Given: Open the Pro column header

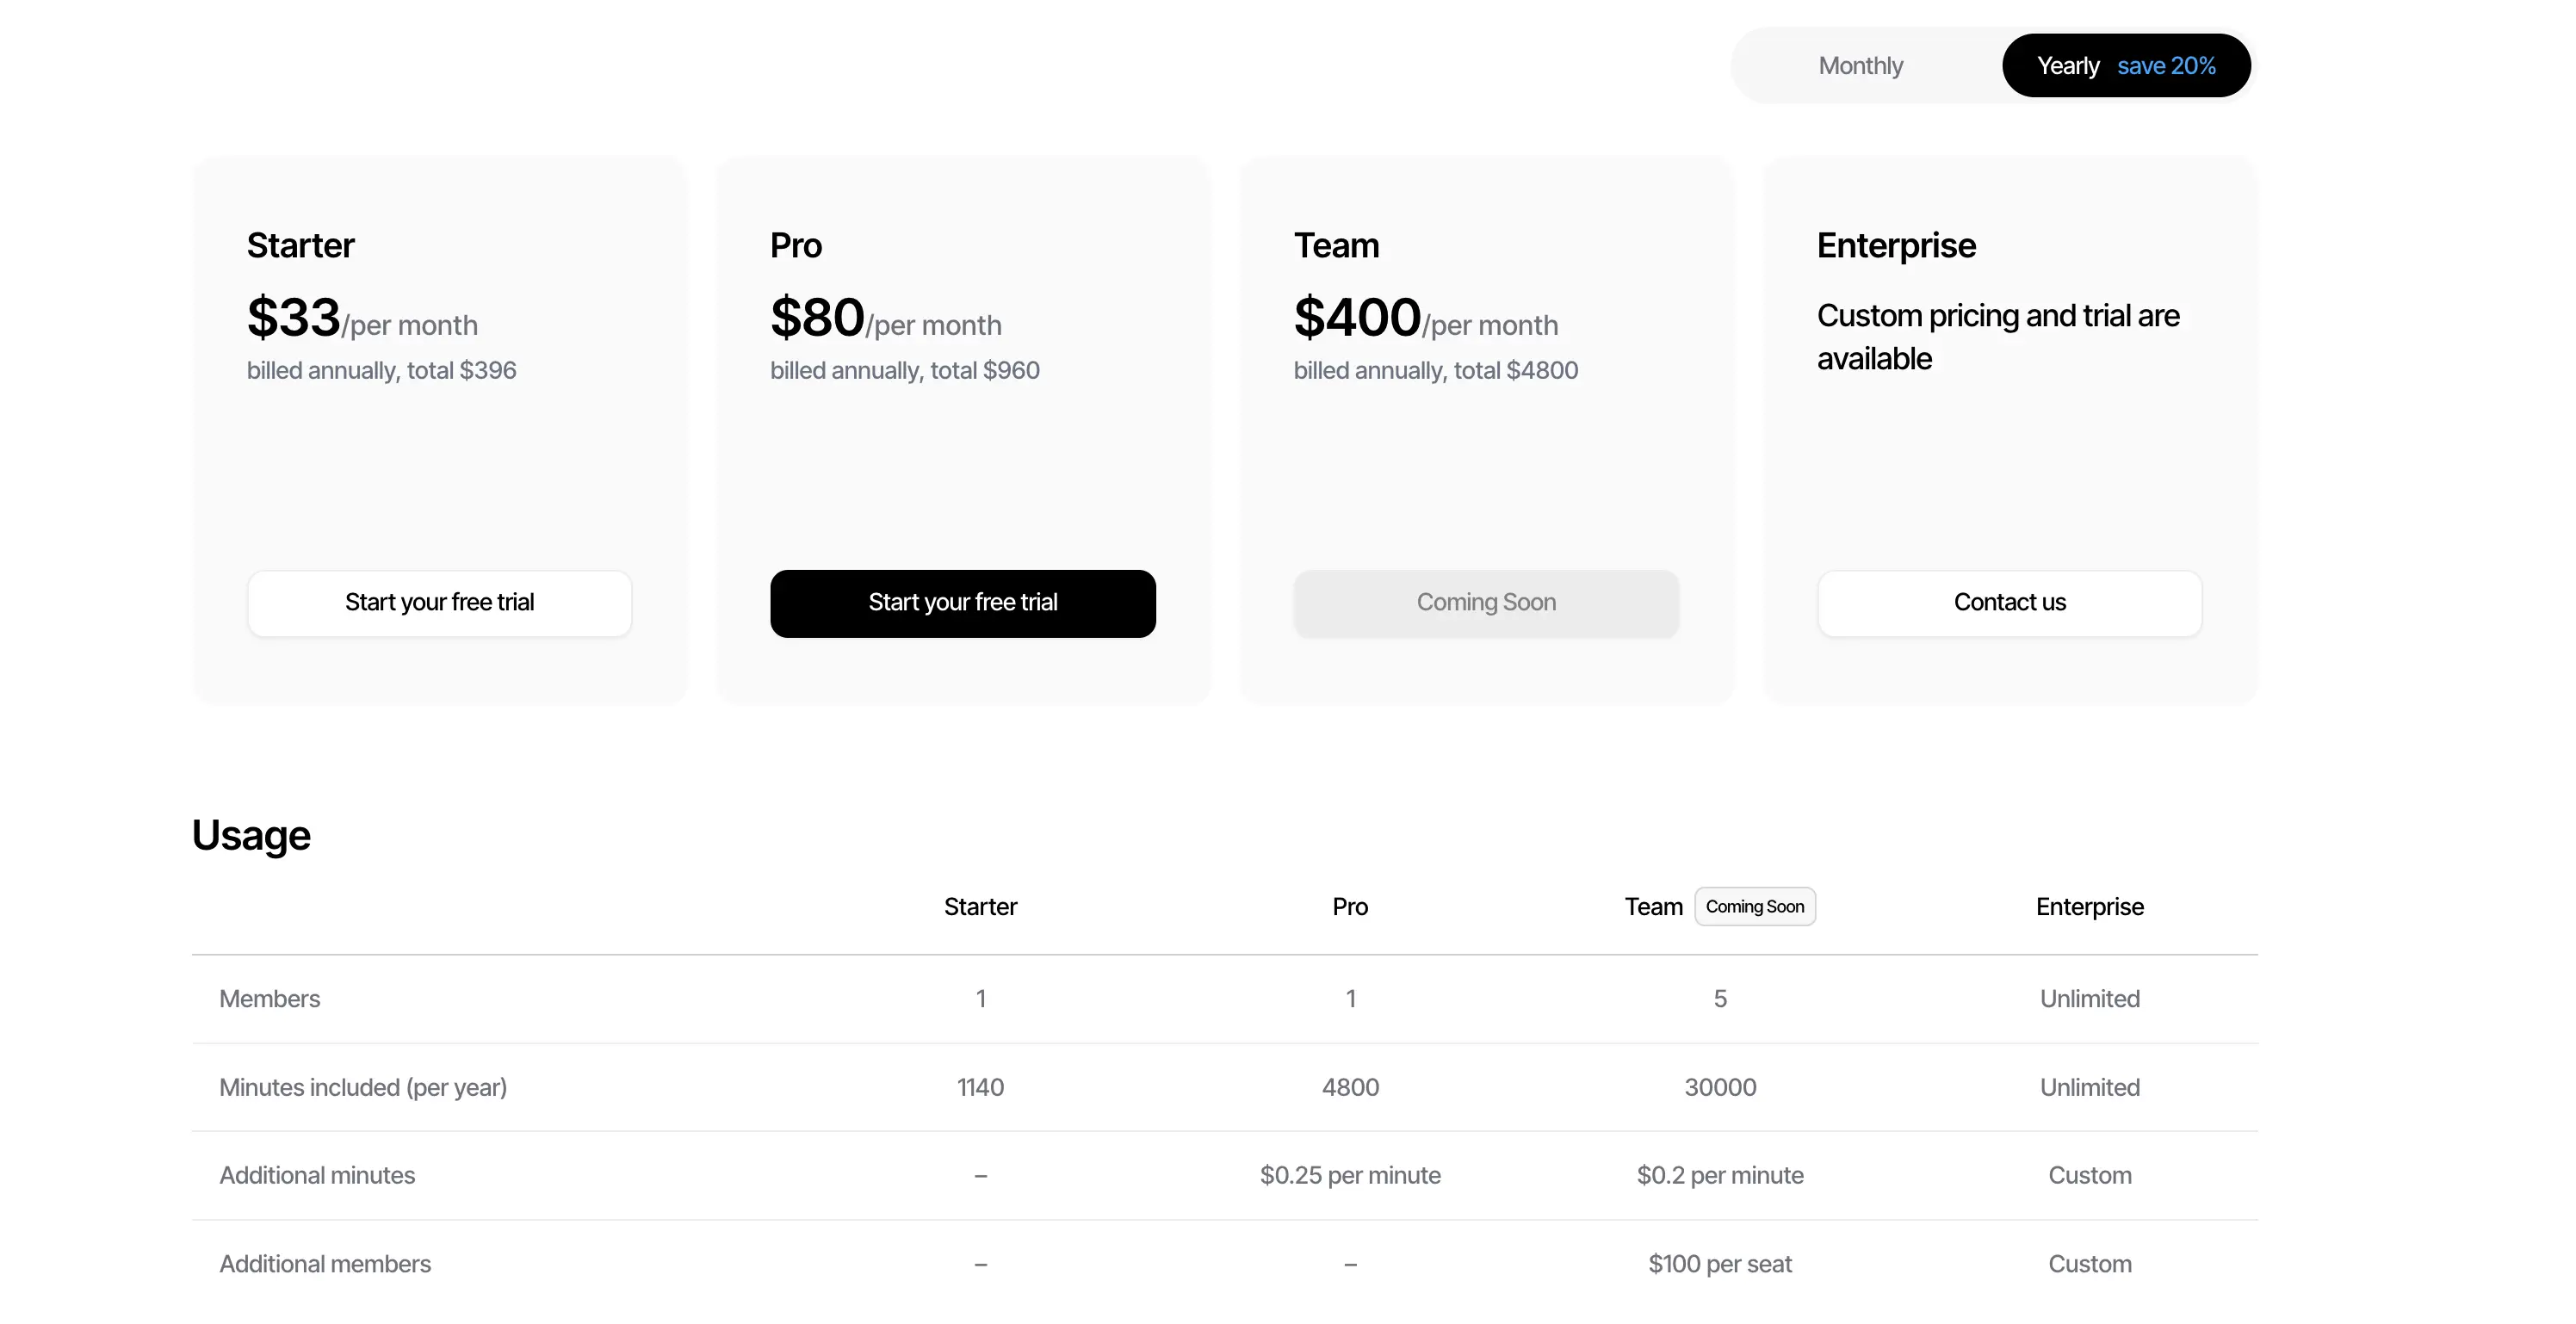Looking at the screenshot, I should pyautogui.click(x=1350, y=906).
